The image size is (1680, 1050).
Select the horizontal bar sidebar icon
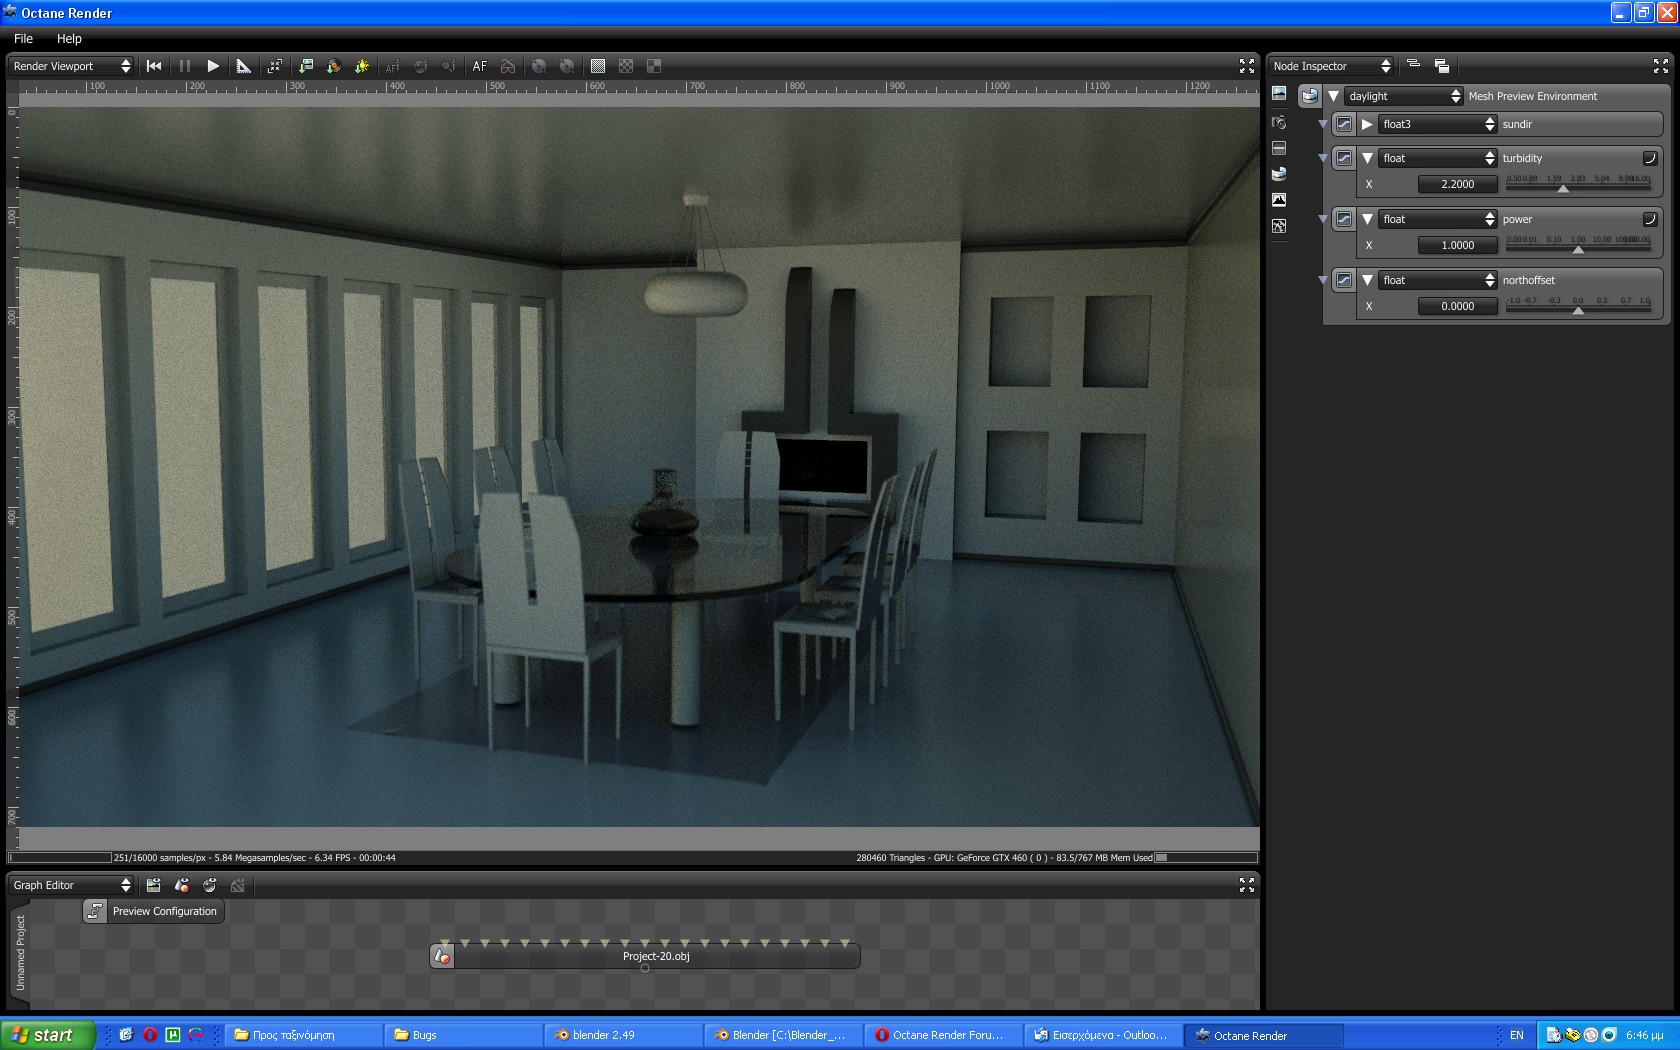[x=1279, y=148]
